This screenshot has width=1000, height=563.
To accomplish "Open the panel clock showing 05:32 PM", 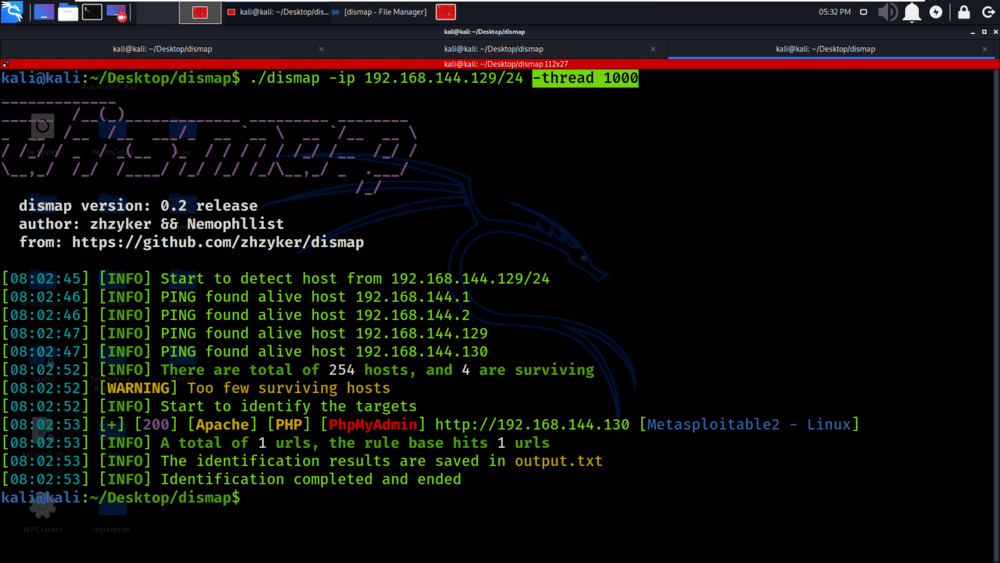I will tap(834, 12).
